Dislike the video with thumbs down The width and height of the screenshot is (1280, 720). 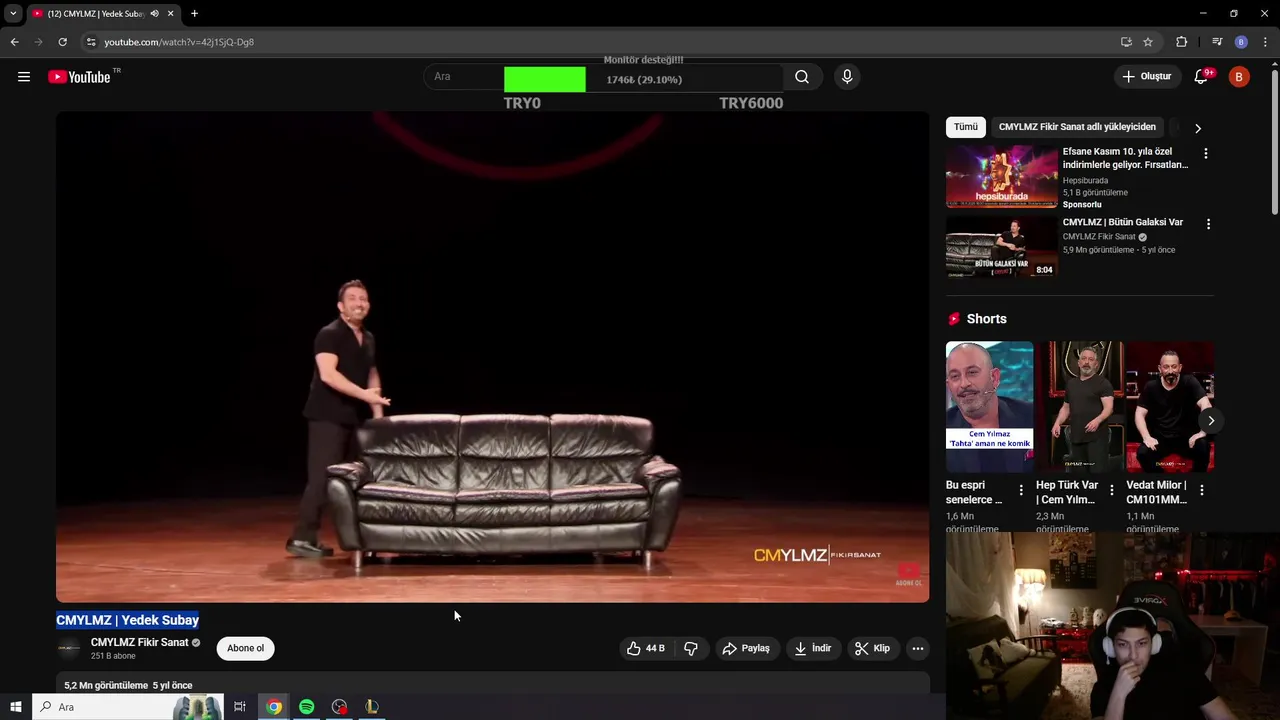point(691,648)
